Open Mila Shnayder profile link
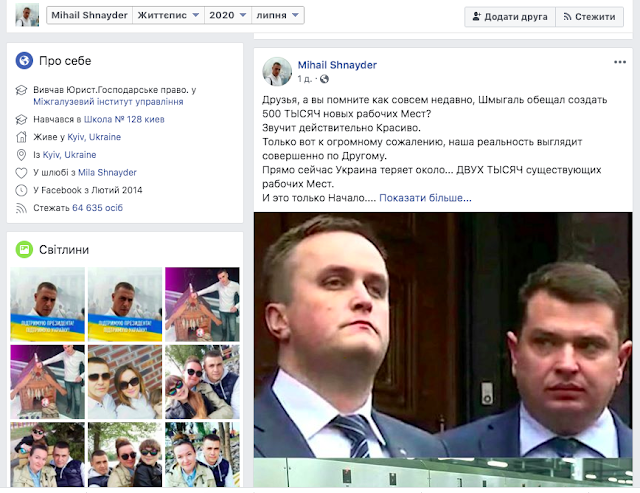The height and width of the screenshot is (493, 640). (x=107, y=172)
